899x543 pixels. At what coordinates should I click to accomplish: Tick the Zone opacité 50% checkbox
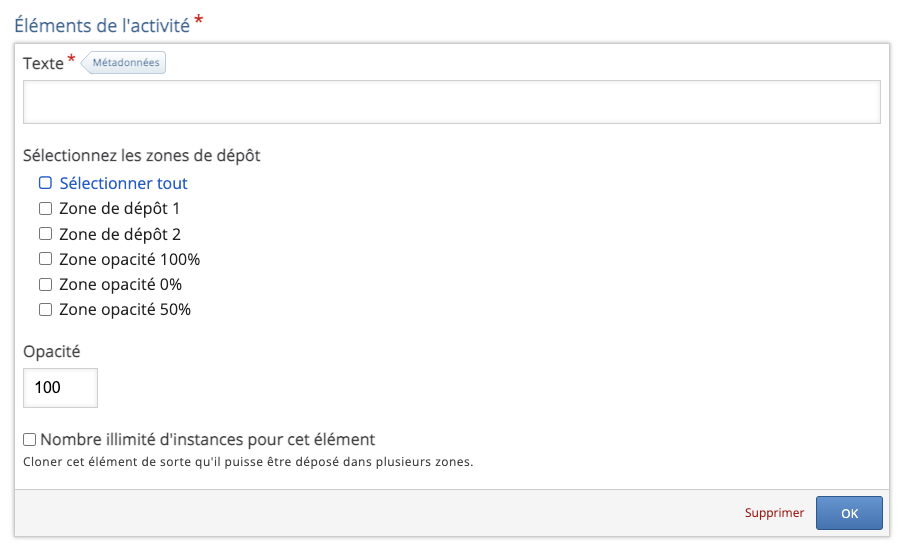click(45, 310)
